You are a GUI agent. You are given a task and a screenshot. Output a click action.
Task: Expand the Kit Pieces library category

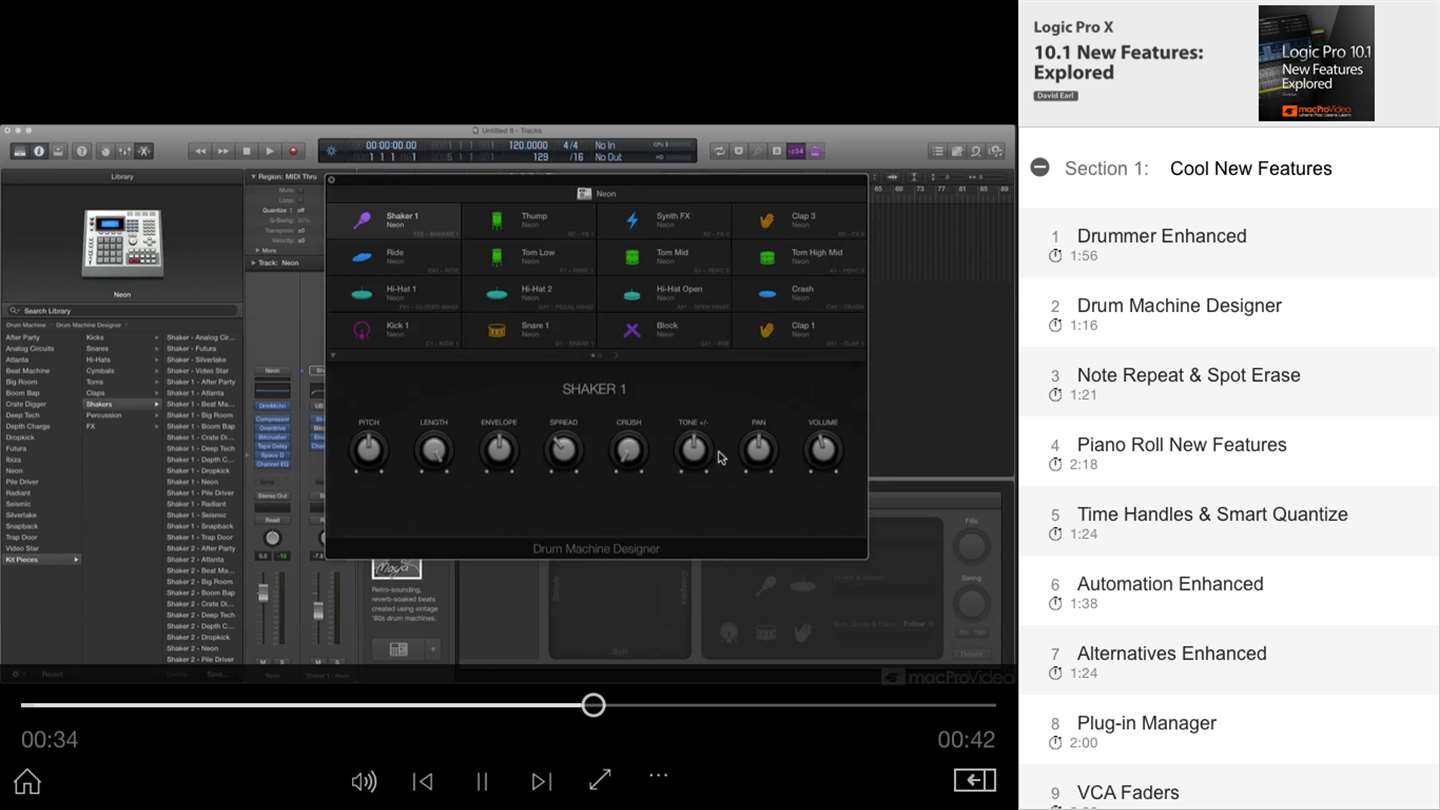(x=42, y=559)
